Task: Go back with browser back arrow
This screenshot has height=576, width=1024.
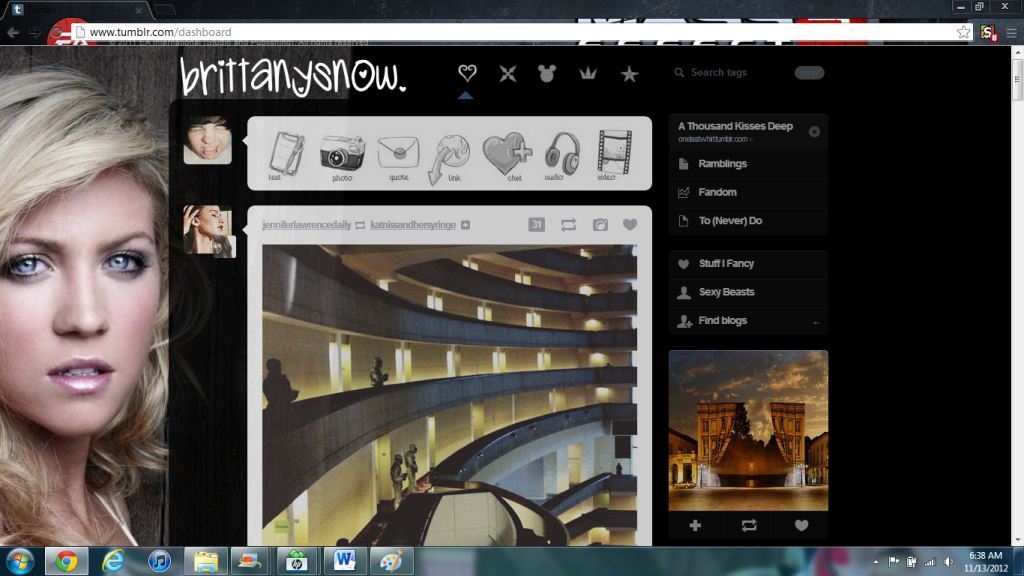Action: 12,32
